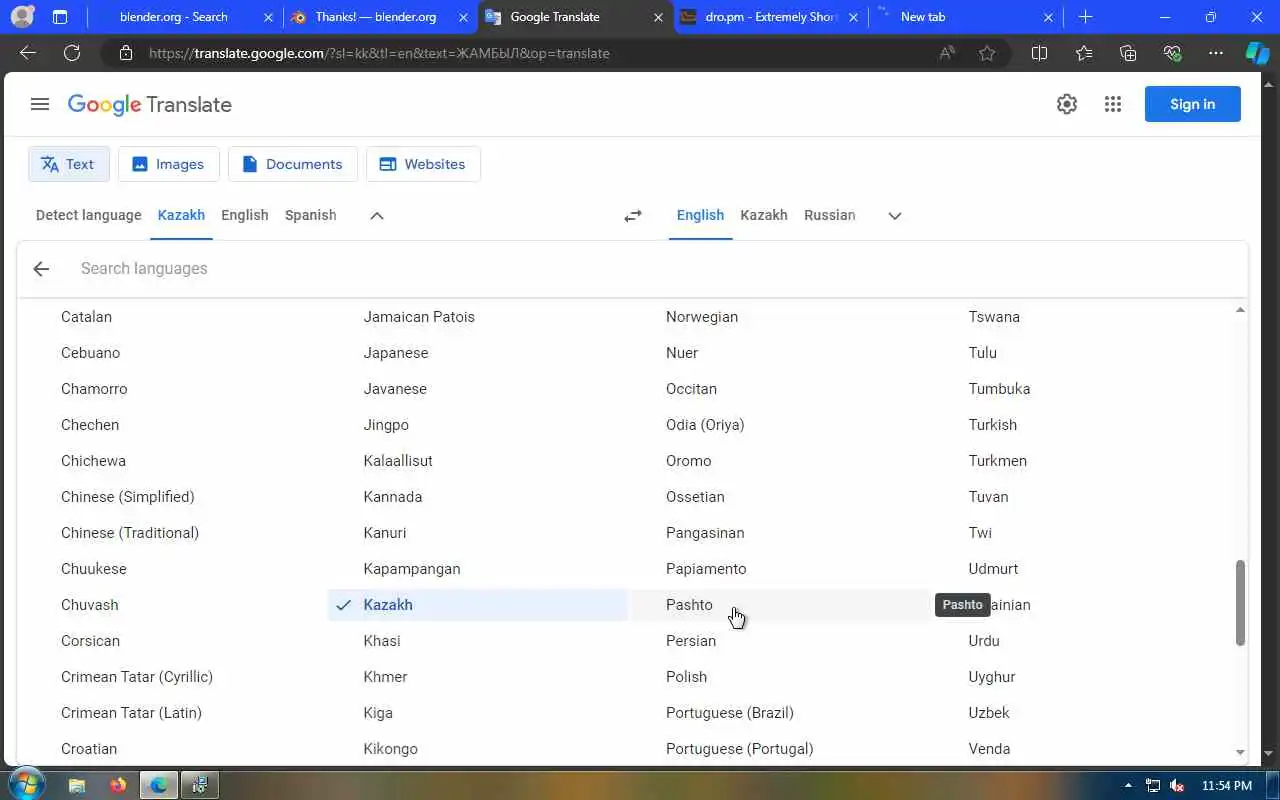
Task: Launch Firefox from taskbar
Action: click(118, 785)
